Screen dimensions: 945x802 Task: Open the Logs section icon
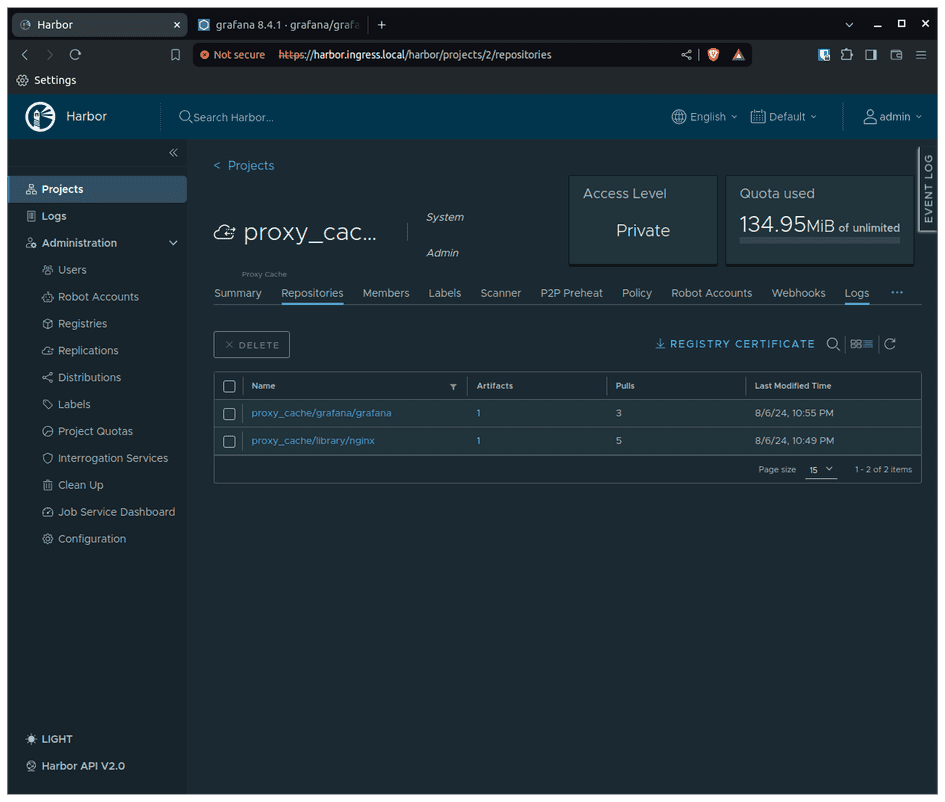(30, 215)
